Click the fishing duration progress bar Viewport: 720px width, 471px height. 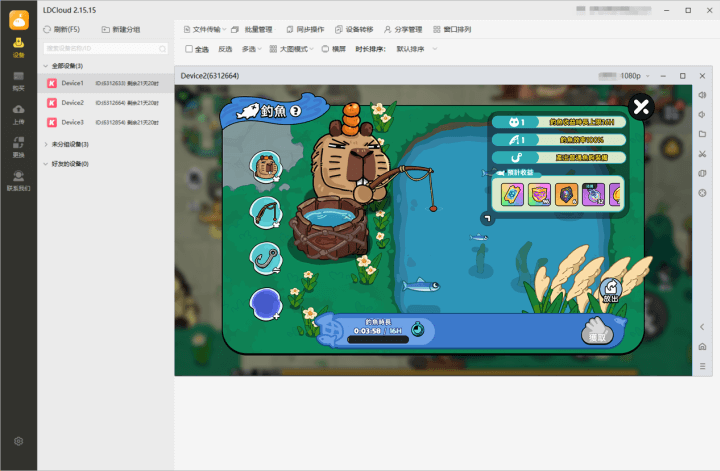point(378,340)
